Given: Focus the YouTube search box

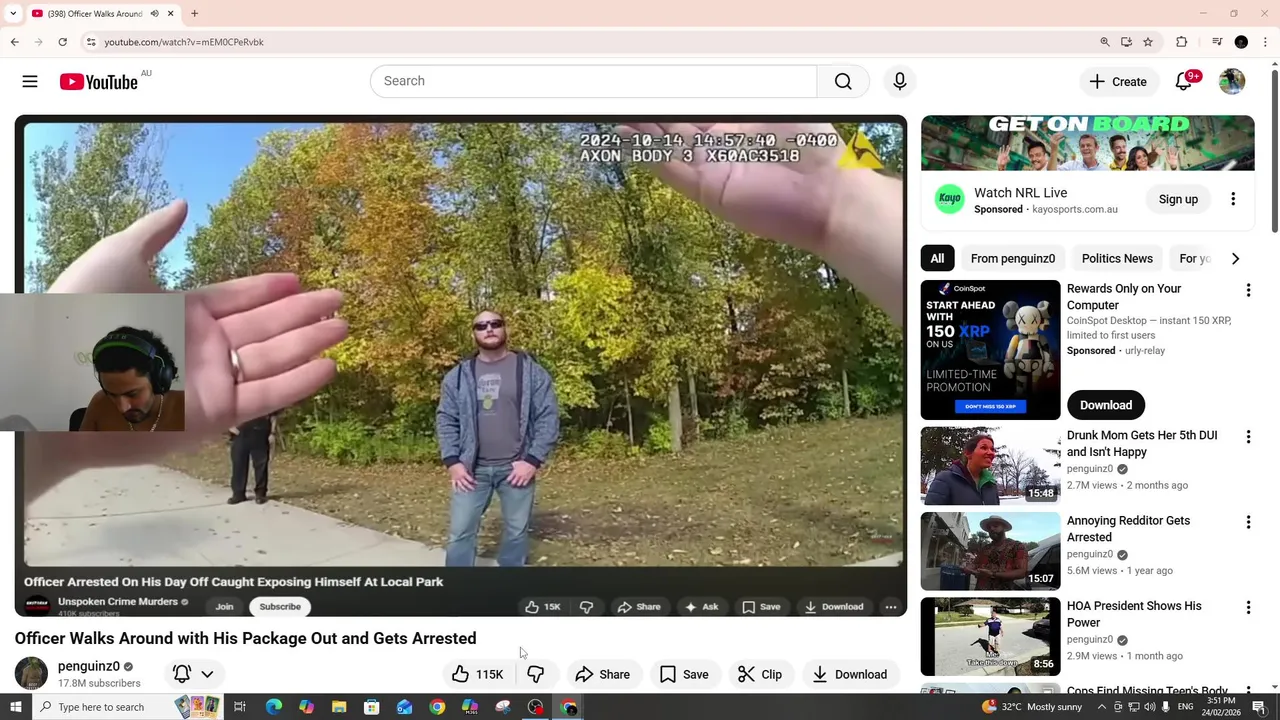Looking at the screenshot, I should coord(593,81).
